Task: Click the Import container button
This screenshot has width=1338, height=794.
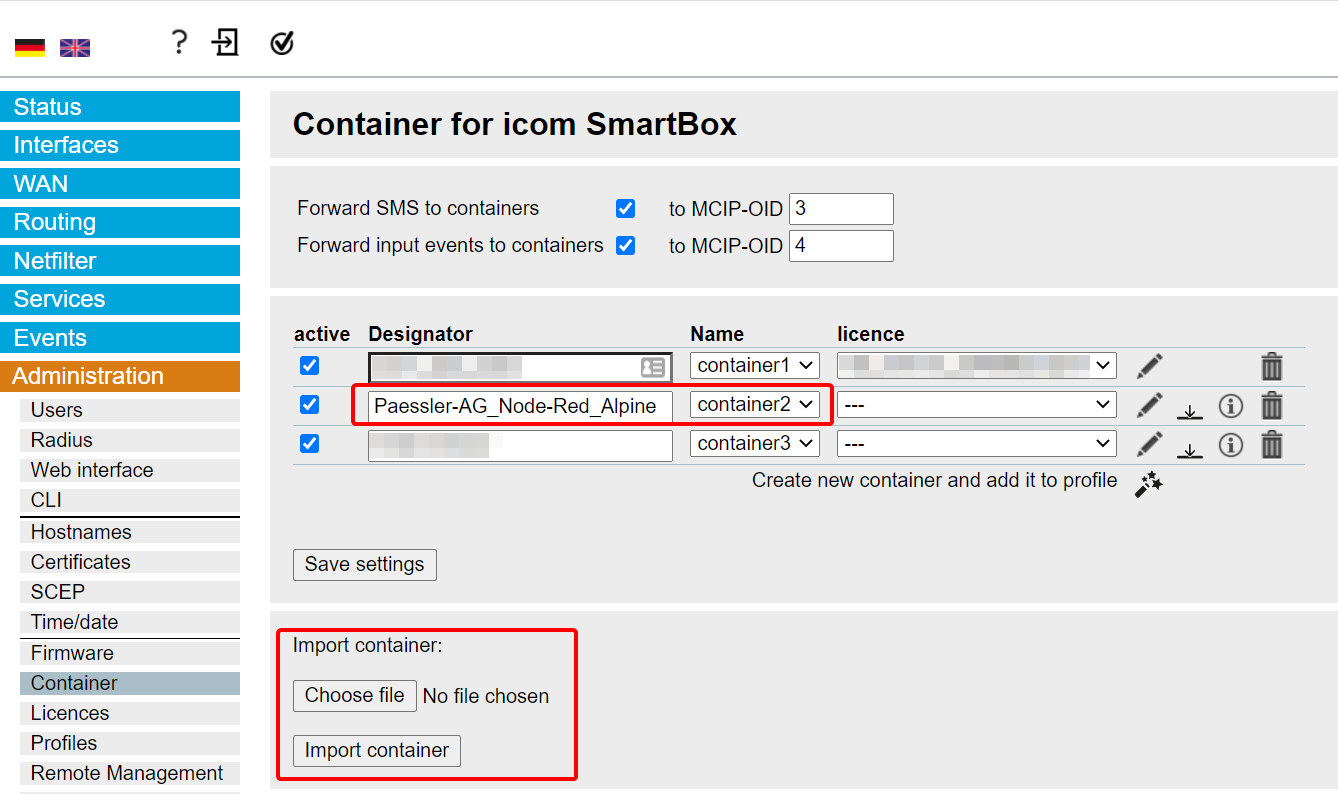Action: [377, 750]
